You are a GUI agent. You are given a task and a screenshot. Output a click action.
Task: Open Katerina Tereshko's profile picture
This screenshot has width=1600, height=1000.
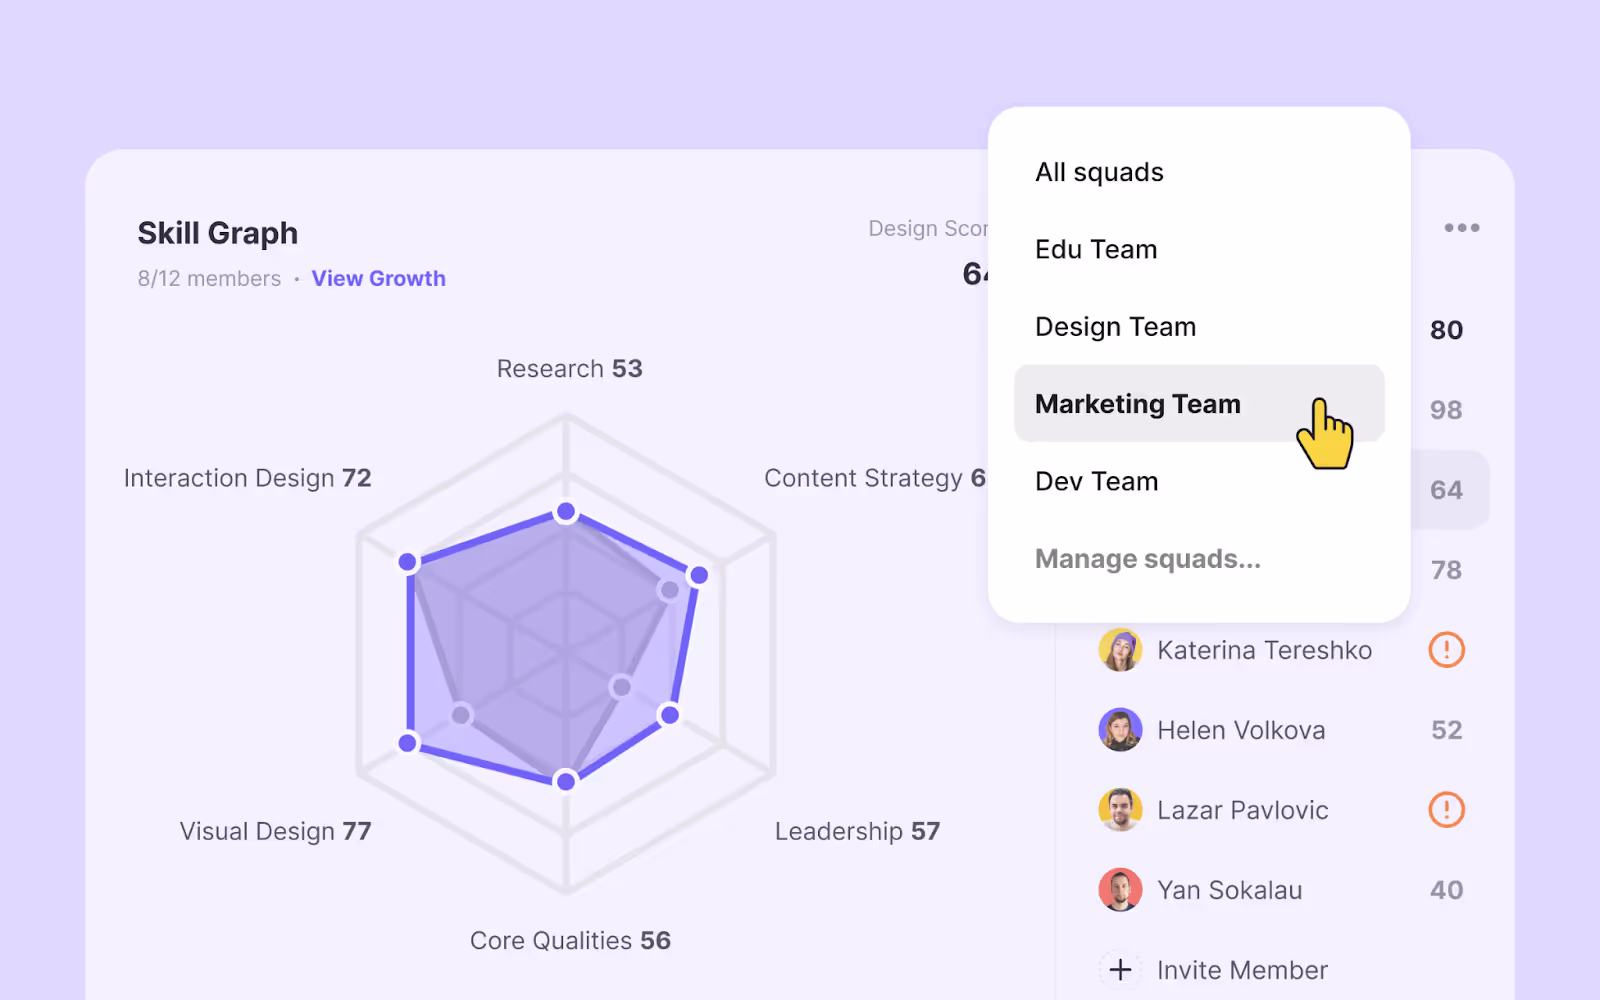tap(1120, 650)
